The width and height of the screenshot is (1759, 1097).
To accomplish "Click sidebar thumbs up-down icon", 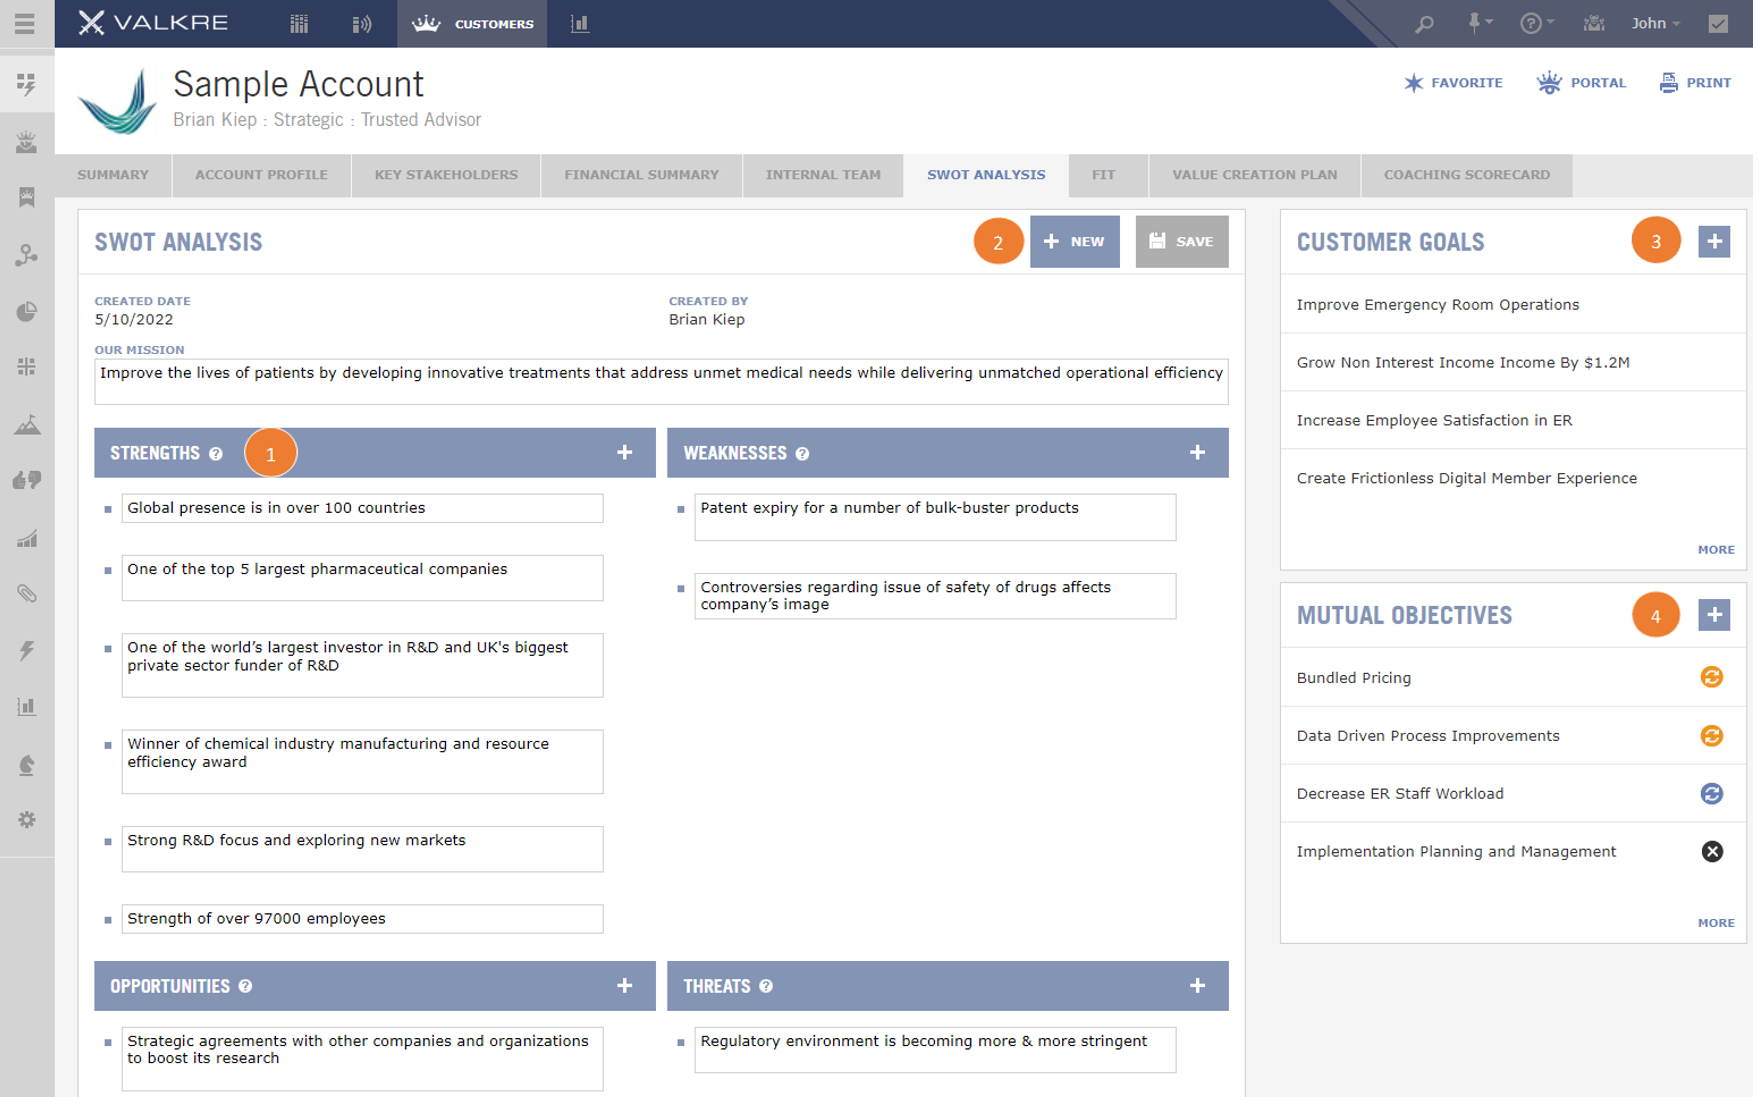I will tap(27, 481).
